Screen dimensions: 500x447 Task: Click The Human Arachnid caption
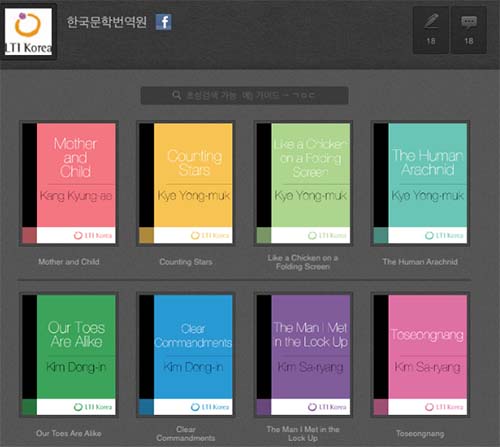click(x=420, y=262)
